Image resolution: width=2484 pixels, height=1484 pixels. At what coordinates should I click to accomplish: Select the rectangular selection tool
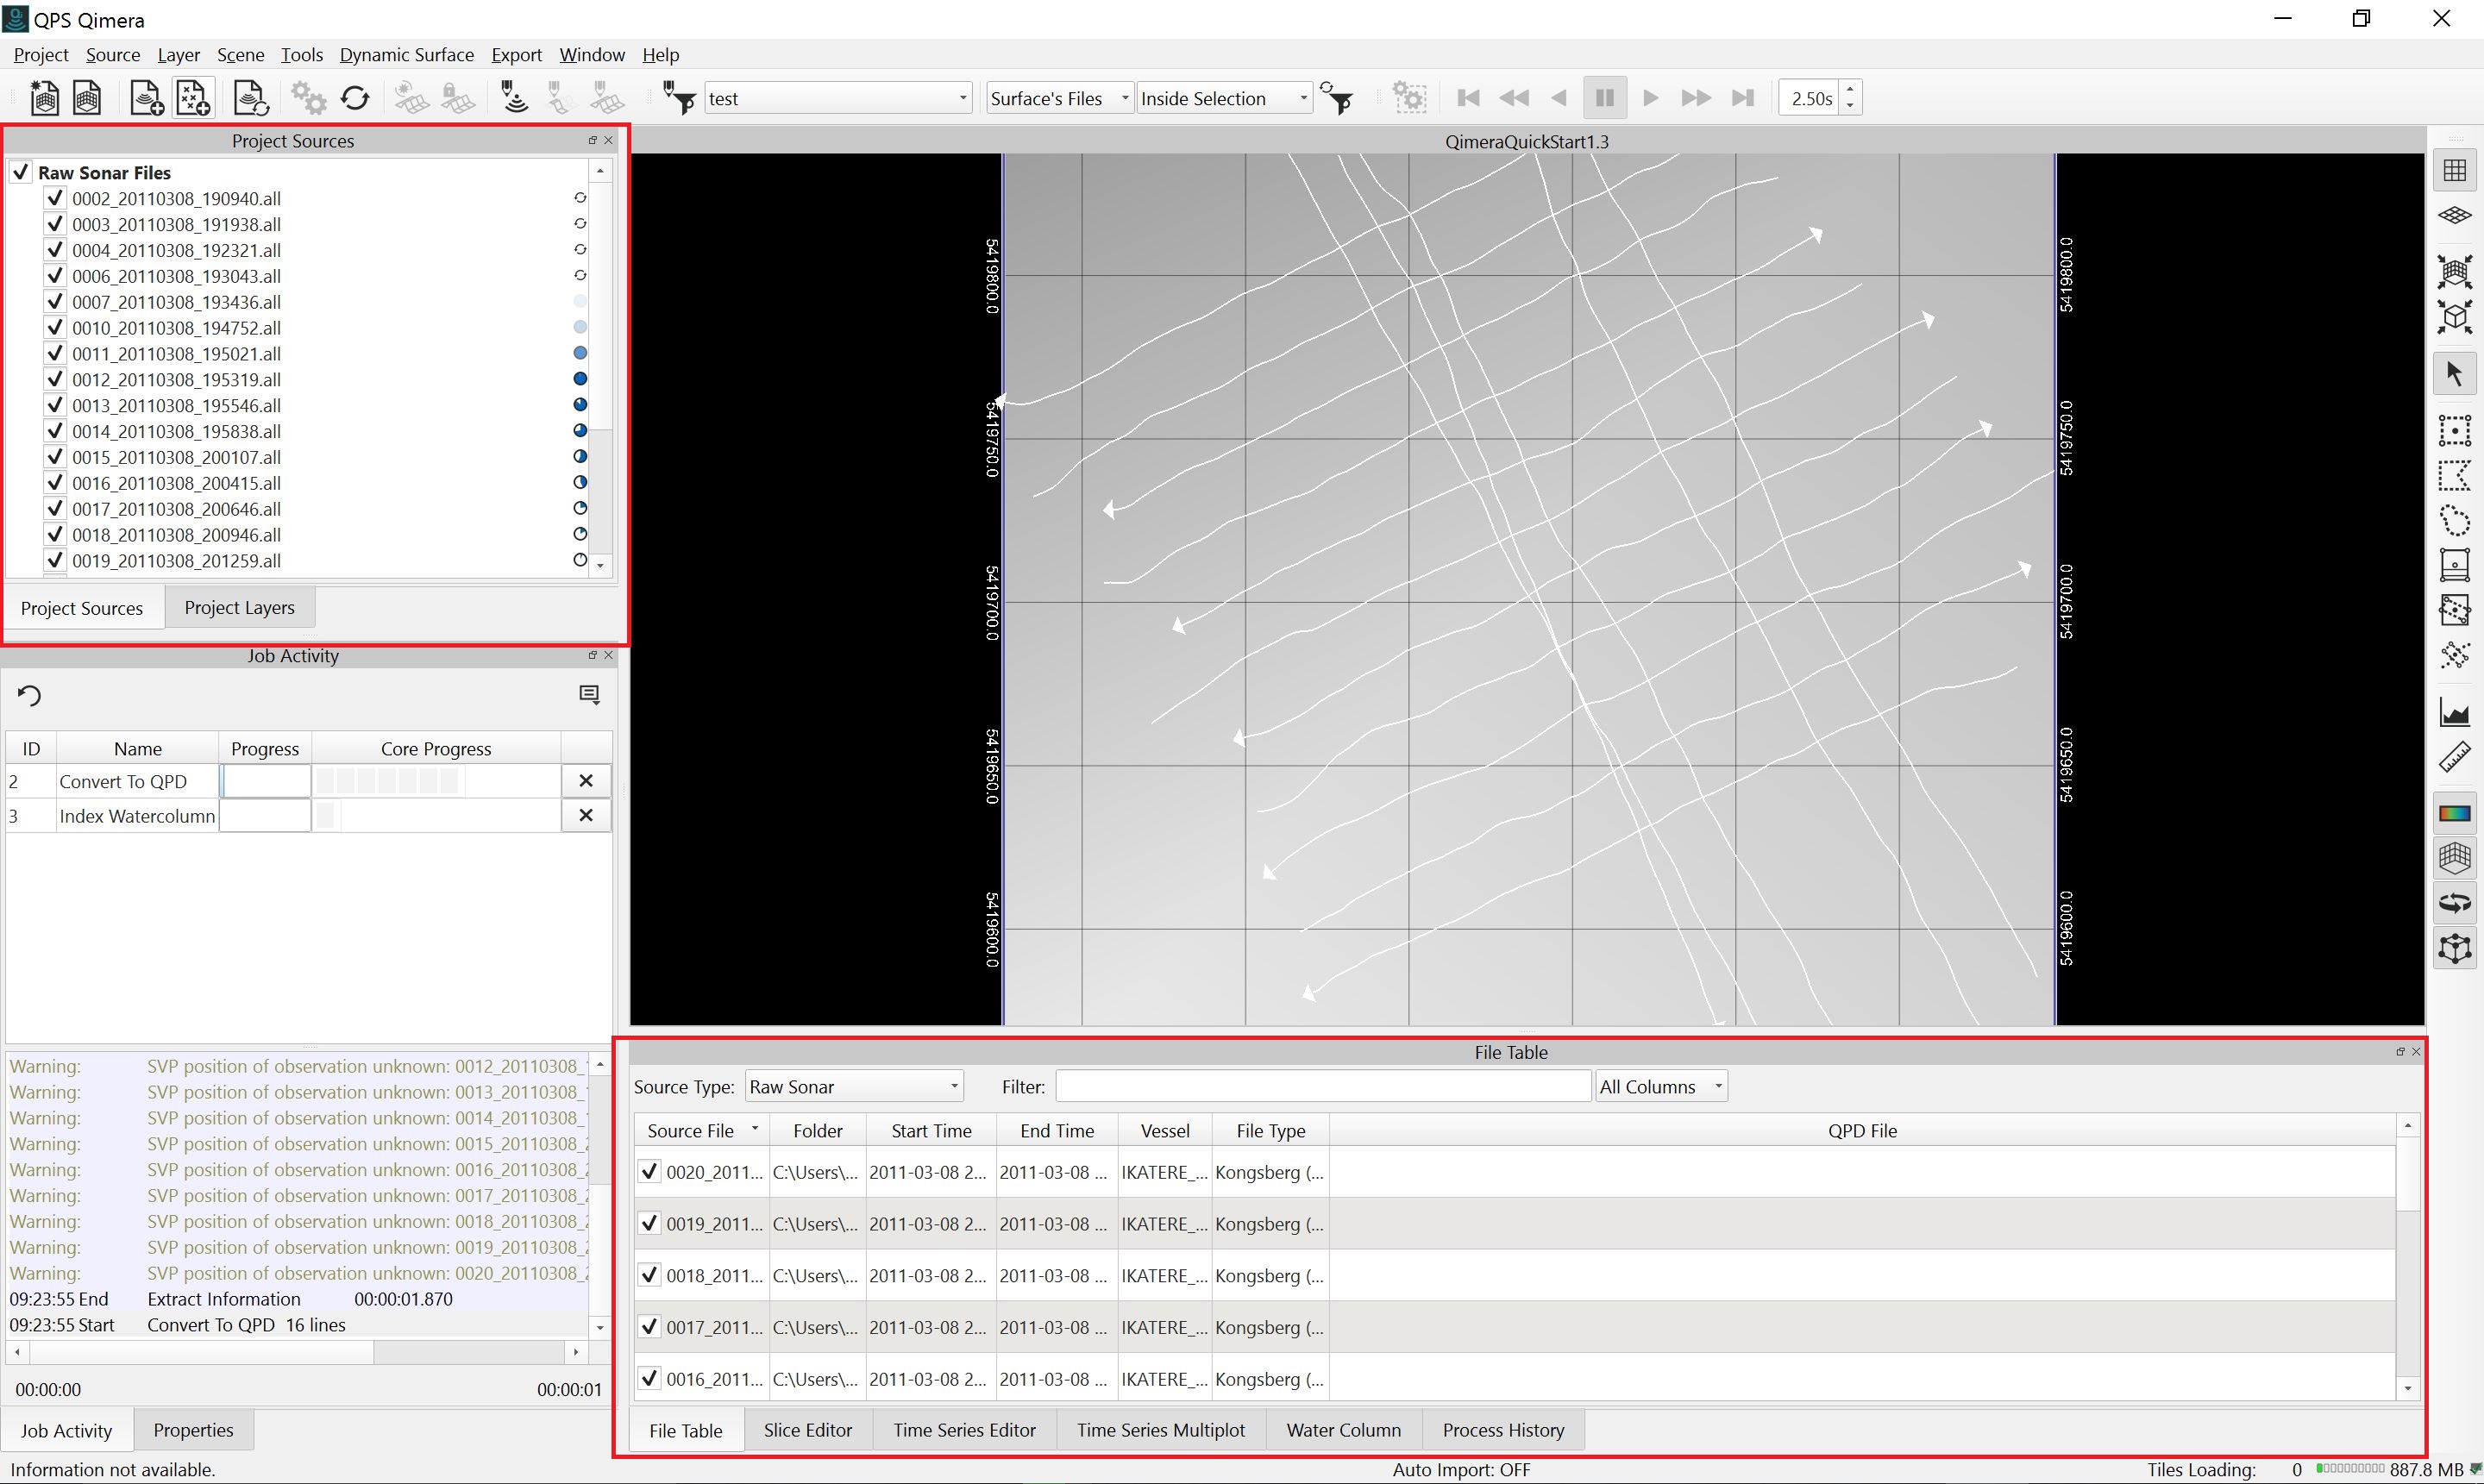click(2454, 431)
